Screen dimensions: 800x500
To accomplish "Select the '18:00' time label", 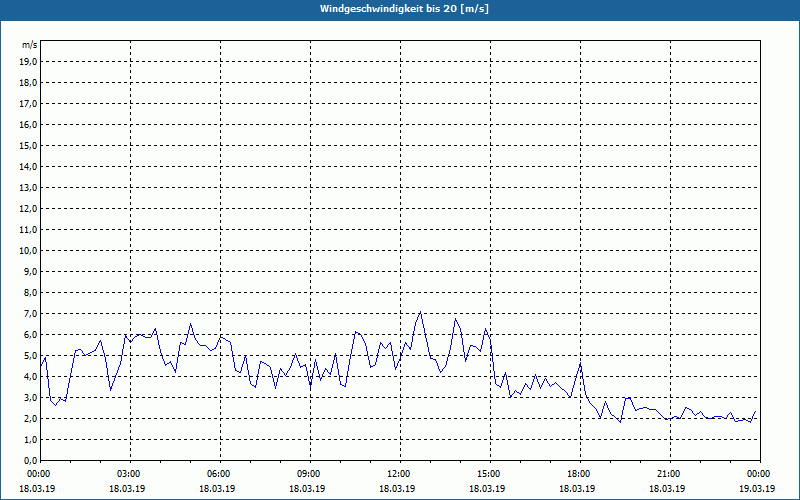I will pos(580,474).
